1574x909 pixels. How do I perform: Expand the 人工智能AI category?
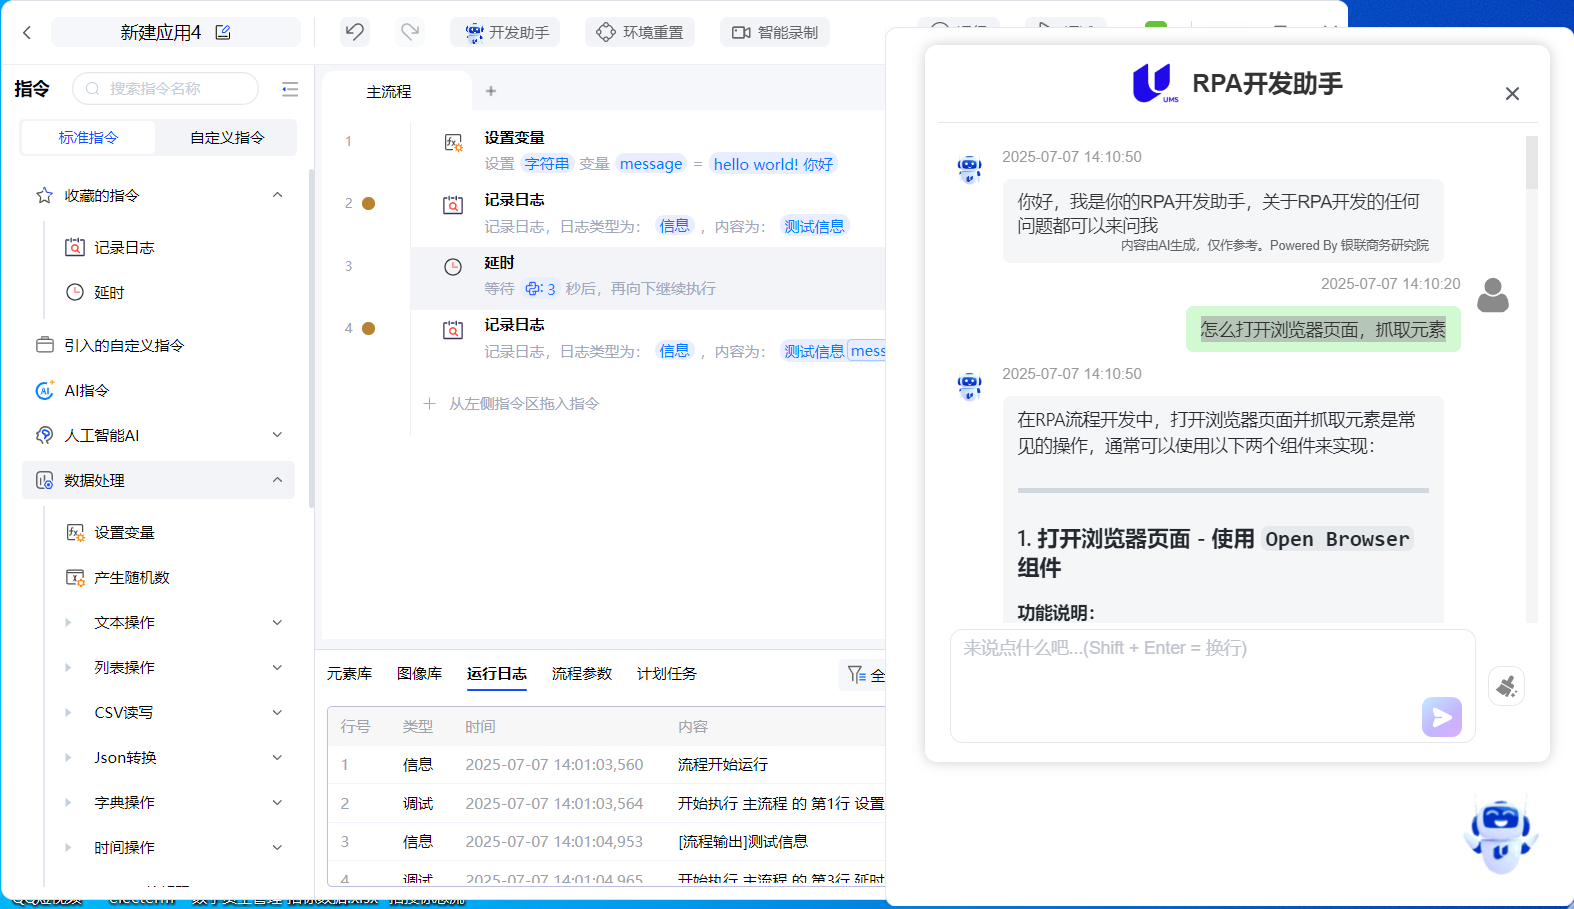(277, 435)
